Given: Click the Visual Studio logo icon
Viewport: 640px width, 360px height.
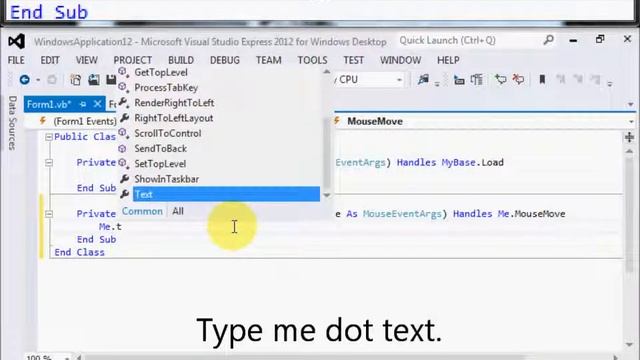Looking at the screenshot, I should point(16,41).
